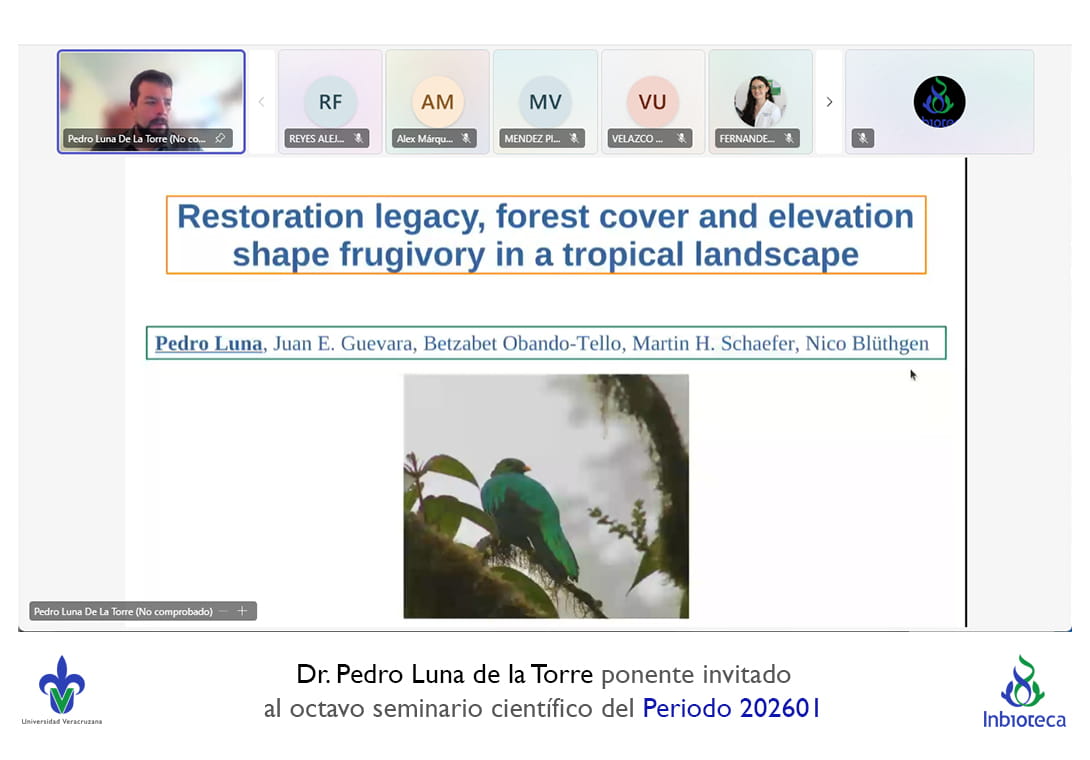Select the VU participant avatar
This screenshot has width=1090, height=760.
tap(652, 101)
